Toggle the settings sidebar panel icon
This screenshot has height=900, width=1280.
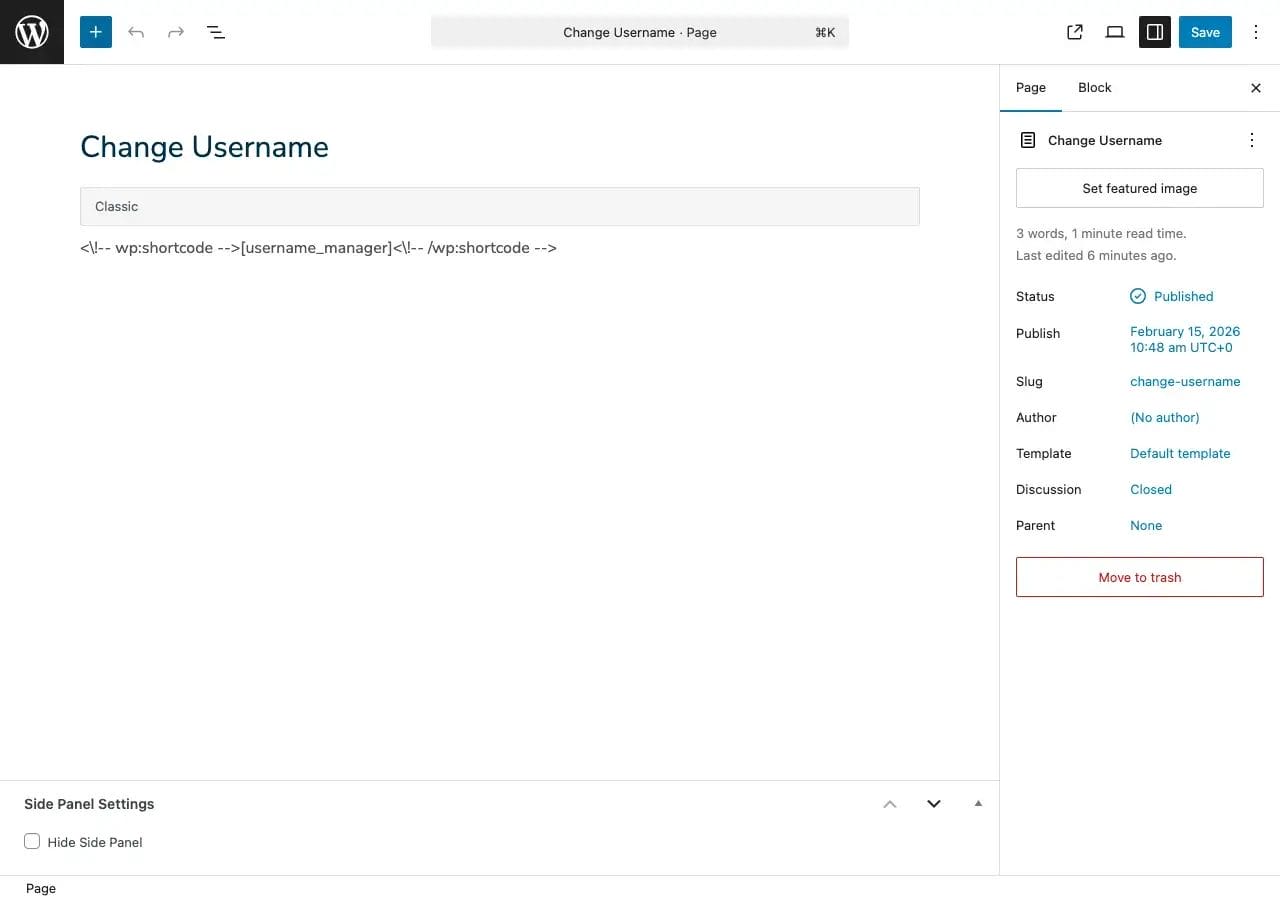tap(1155, 32)
